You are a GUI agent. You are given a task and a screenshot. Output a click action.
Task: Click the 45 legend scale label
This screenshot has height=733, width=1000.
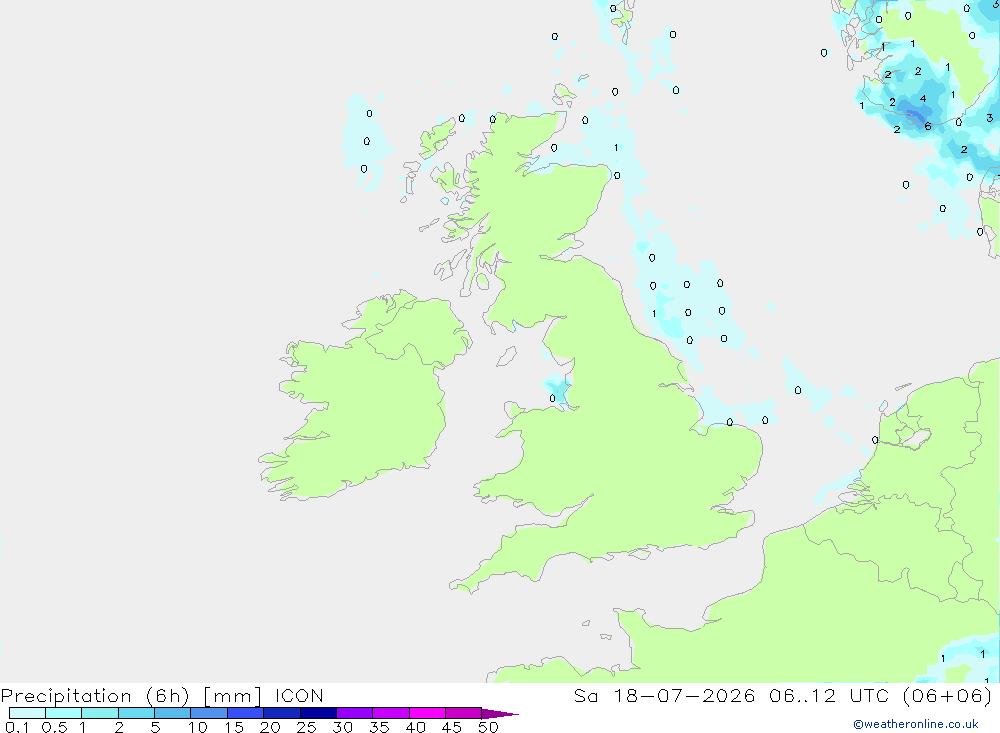point(452,727)
